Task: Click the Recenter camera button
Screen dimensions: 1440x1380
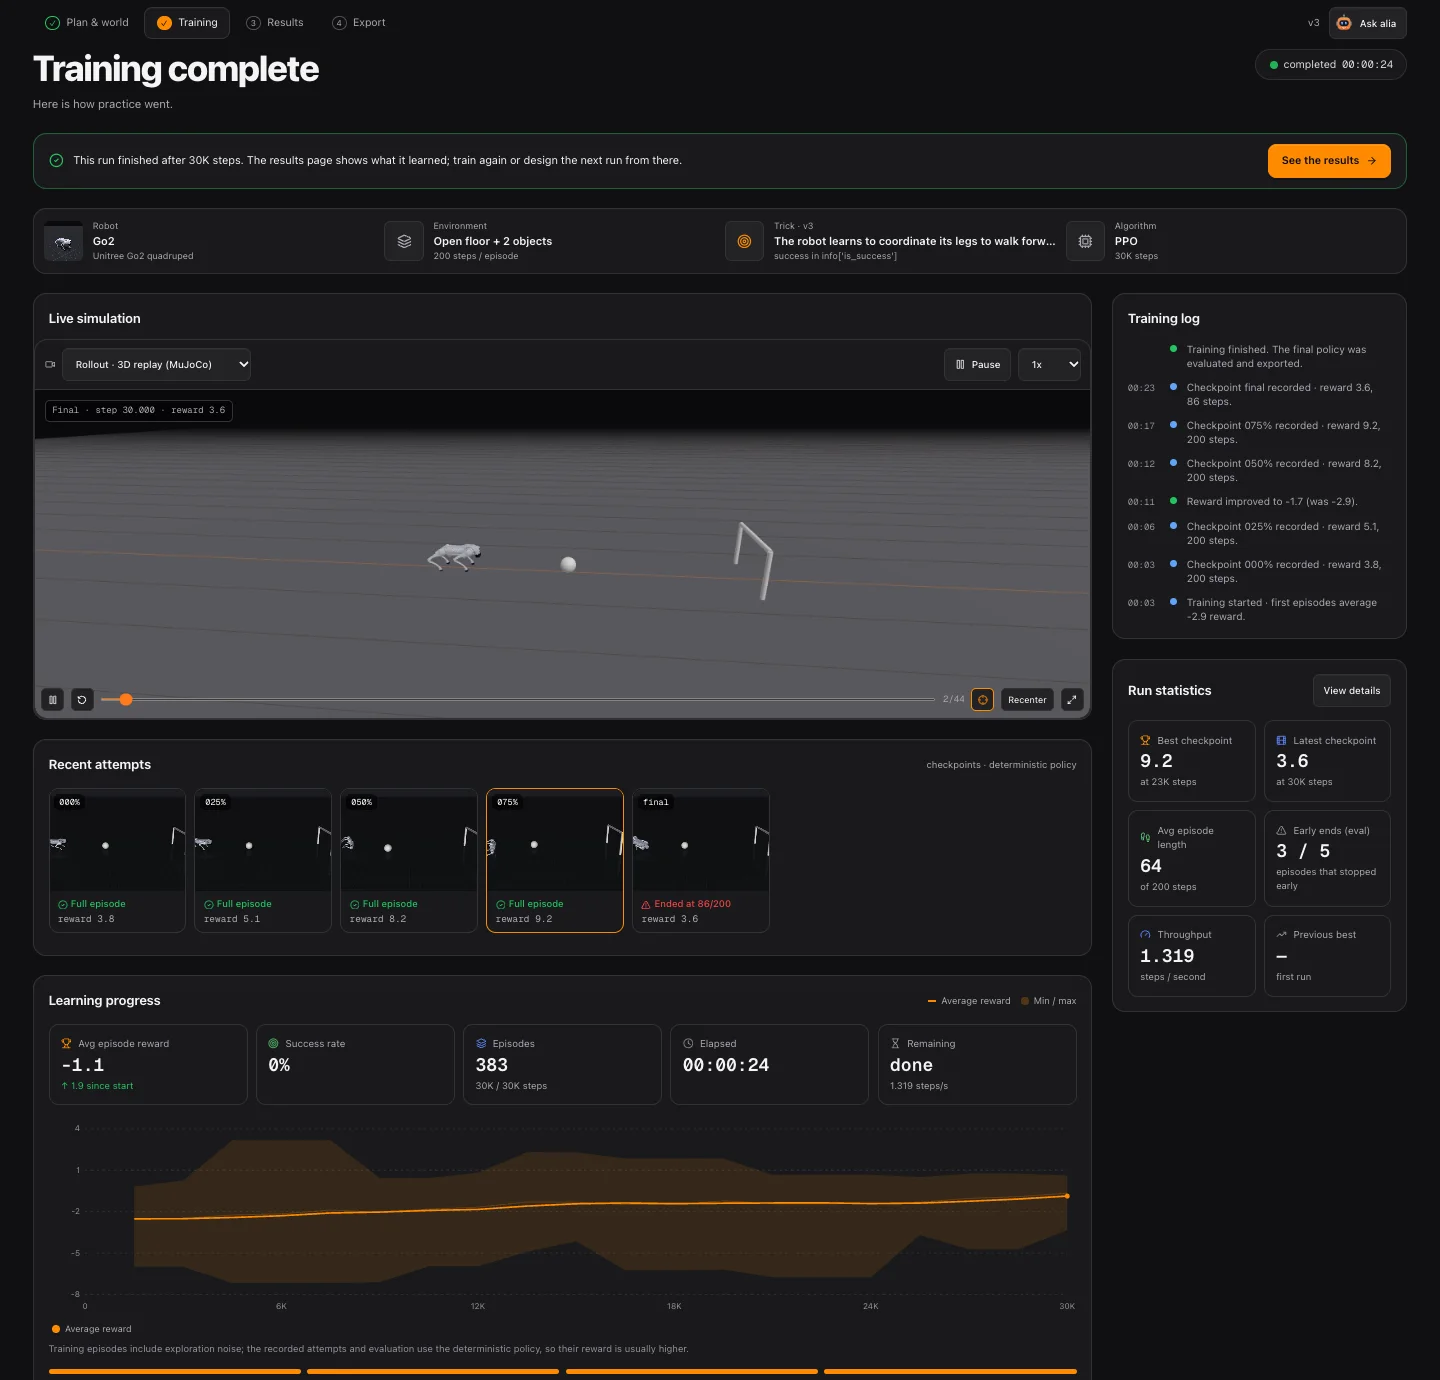Action: [x=1027, y=700]
